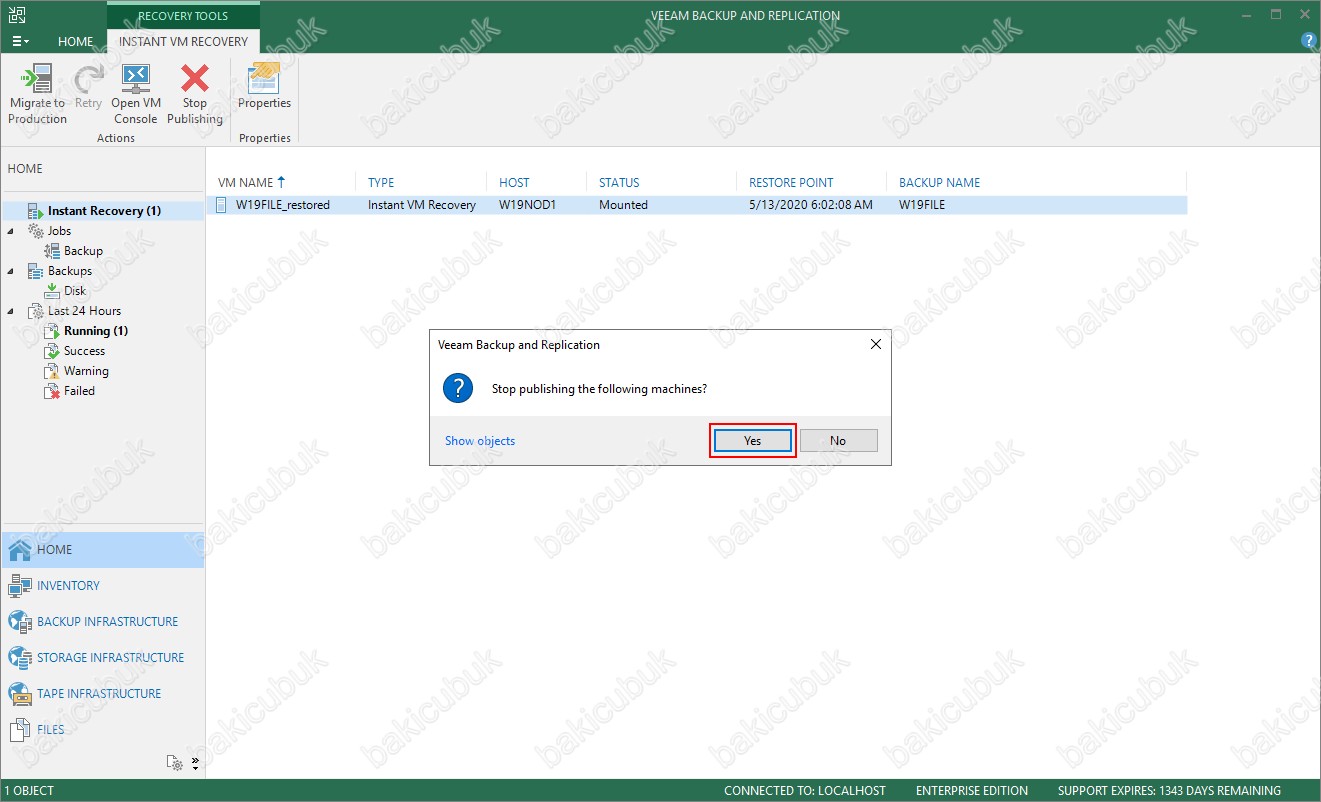Select the Jobs tree item
The width and height of the screenshot is (1321, 802).
(x=59, y=231)
